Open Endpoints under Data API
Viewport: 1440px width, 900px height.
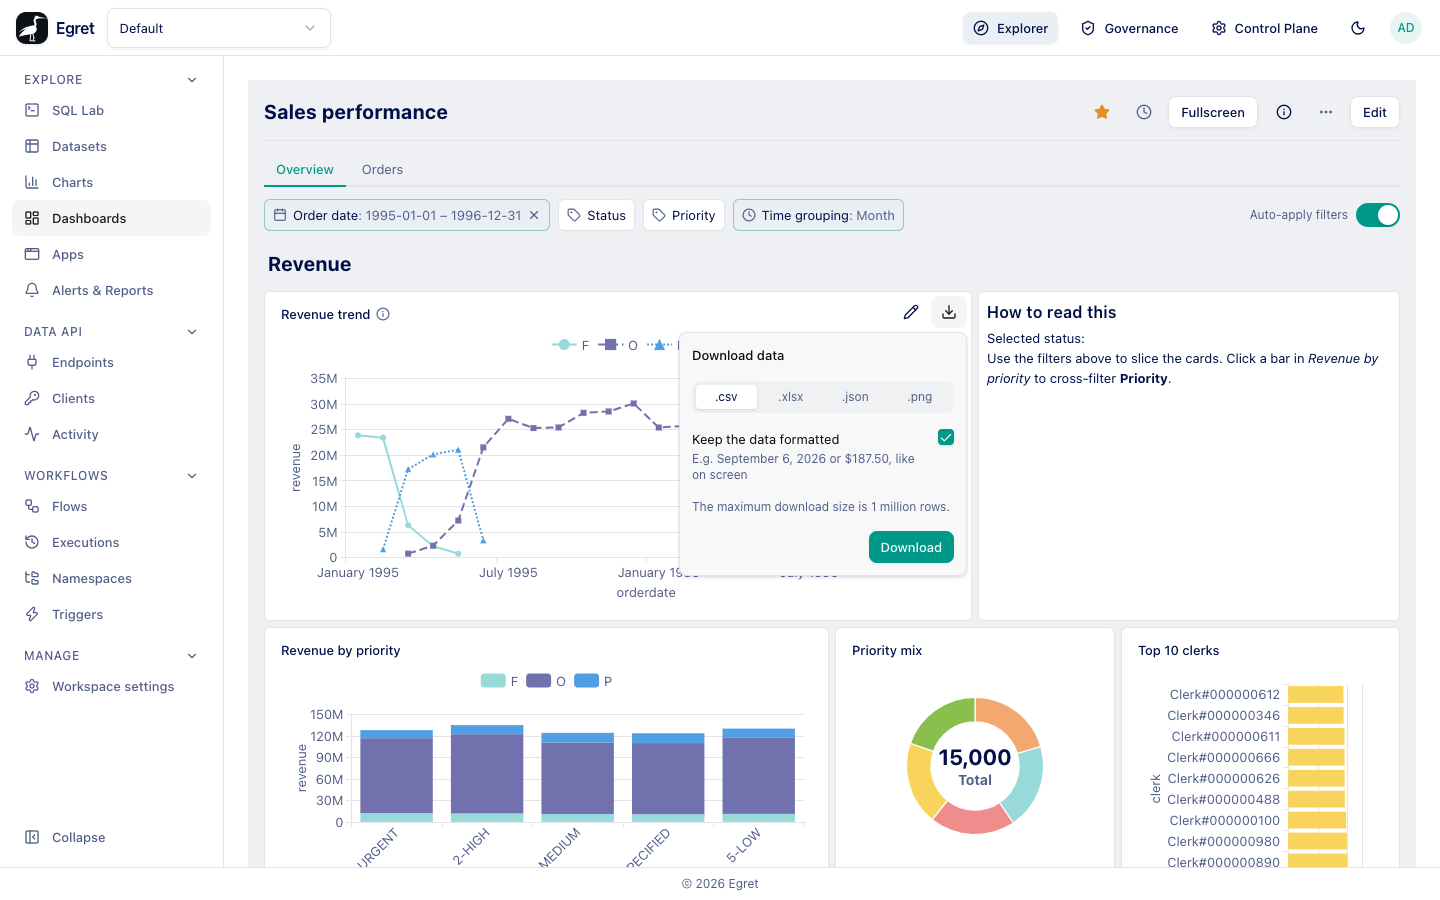pos(112,362)
